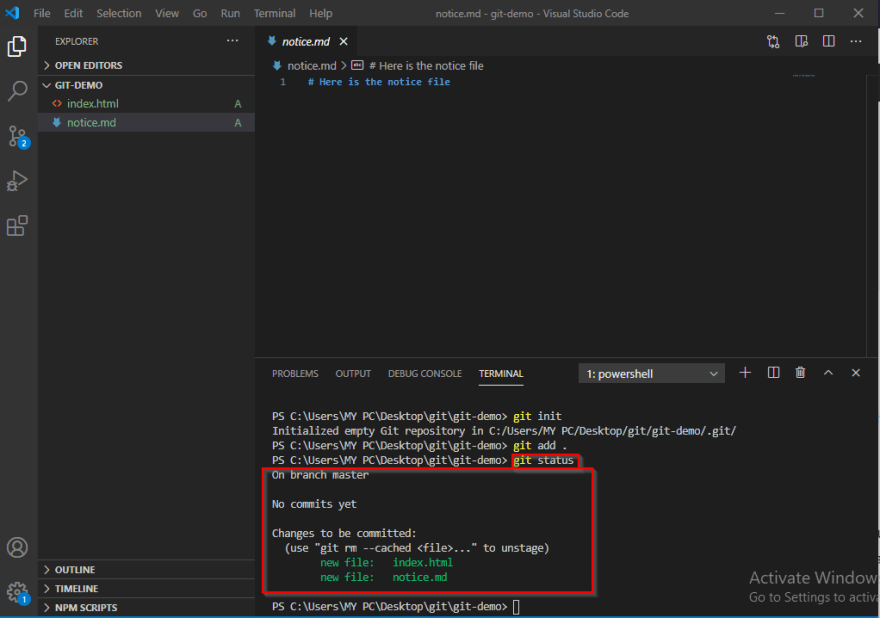Close the terminal panel
The image size is (880, 618).
click(856, 373)
